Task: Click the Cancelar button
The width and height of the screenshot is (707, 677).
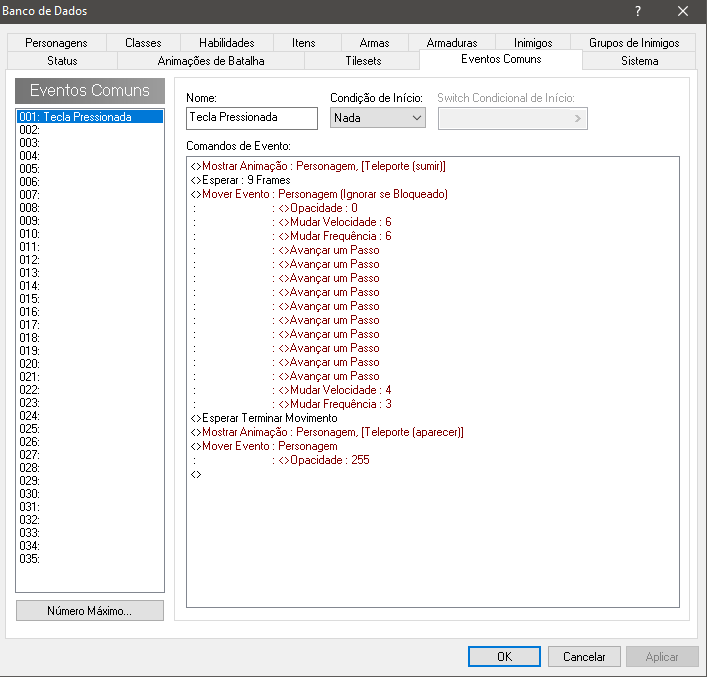Action: pyautogui.click(x=584, y=656)
